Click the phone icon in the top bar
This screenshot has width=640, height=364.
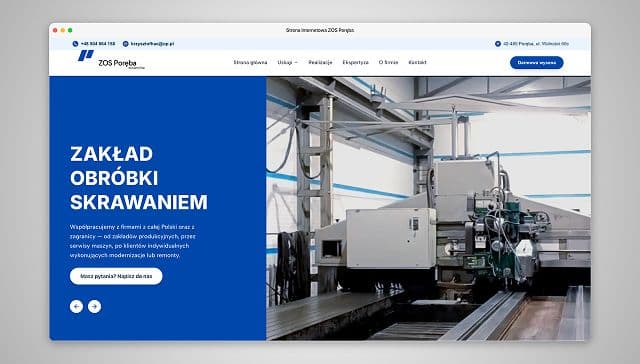click(x=75, y=44)
